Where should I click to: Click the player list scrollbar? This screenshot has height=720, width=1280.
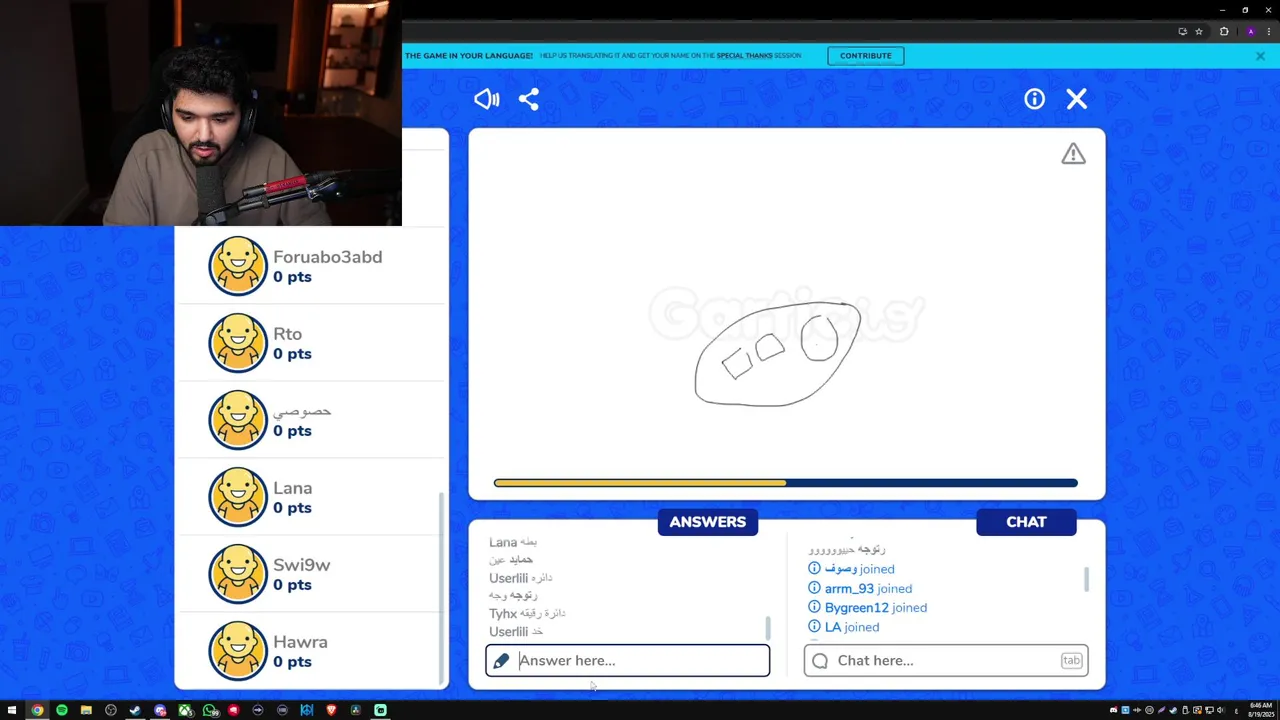[x=441, y=587]
